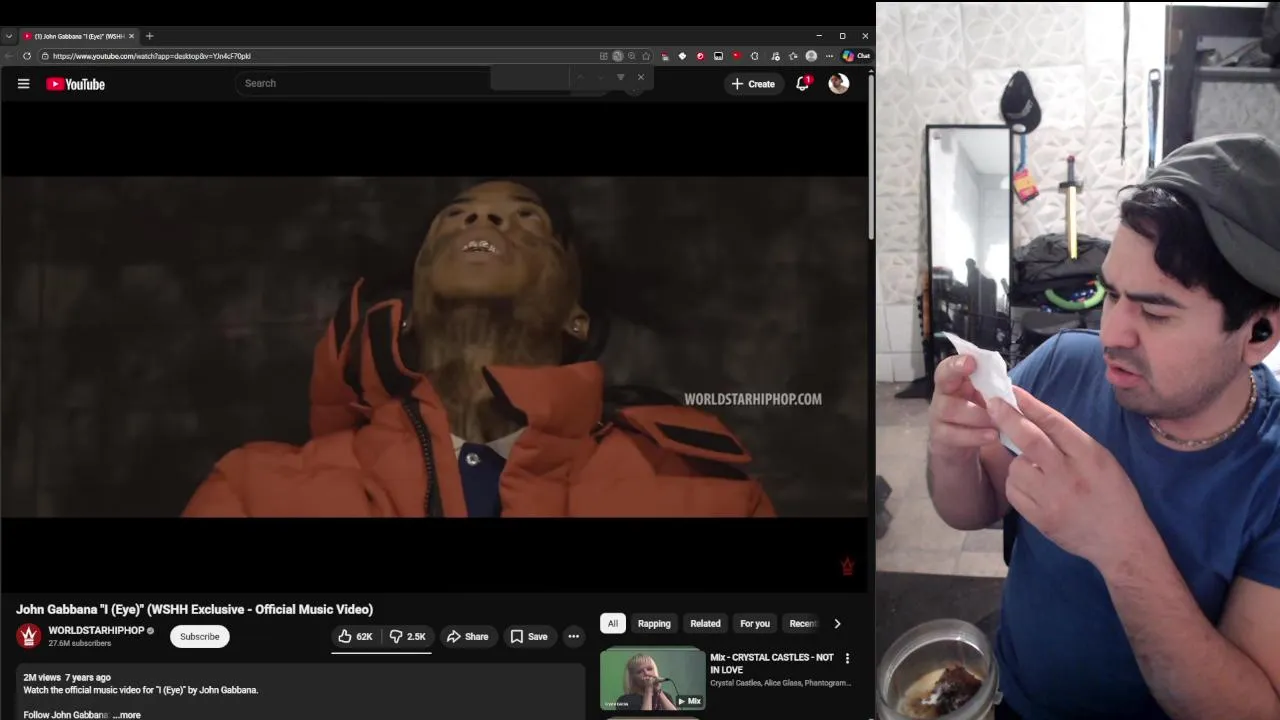Open the Edge settings and more menu

(829, 56)
